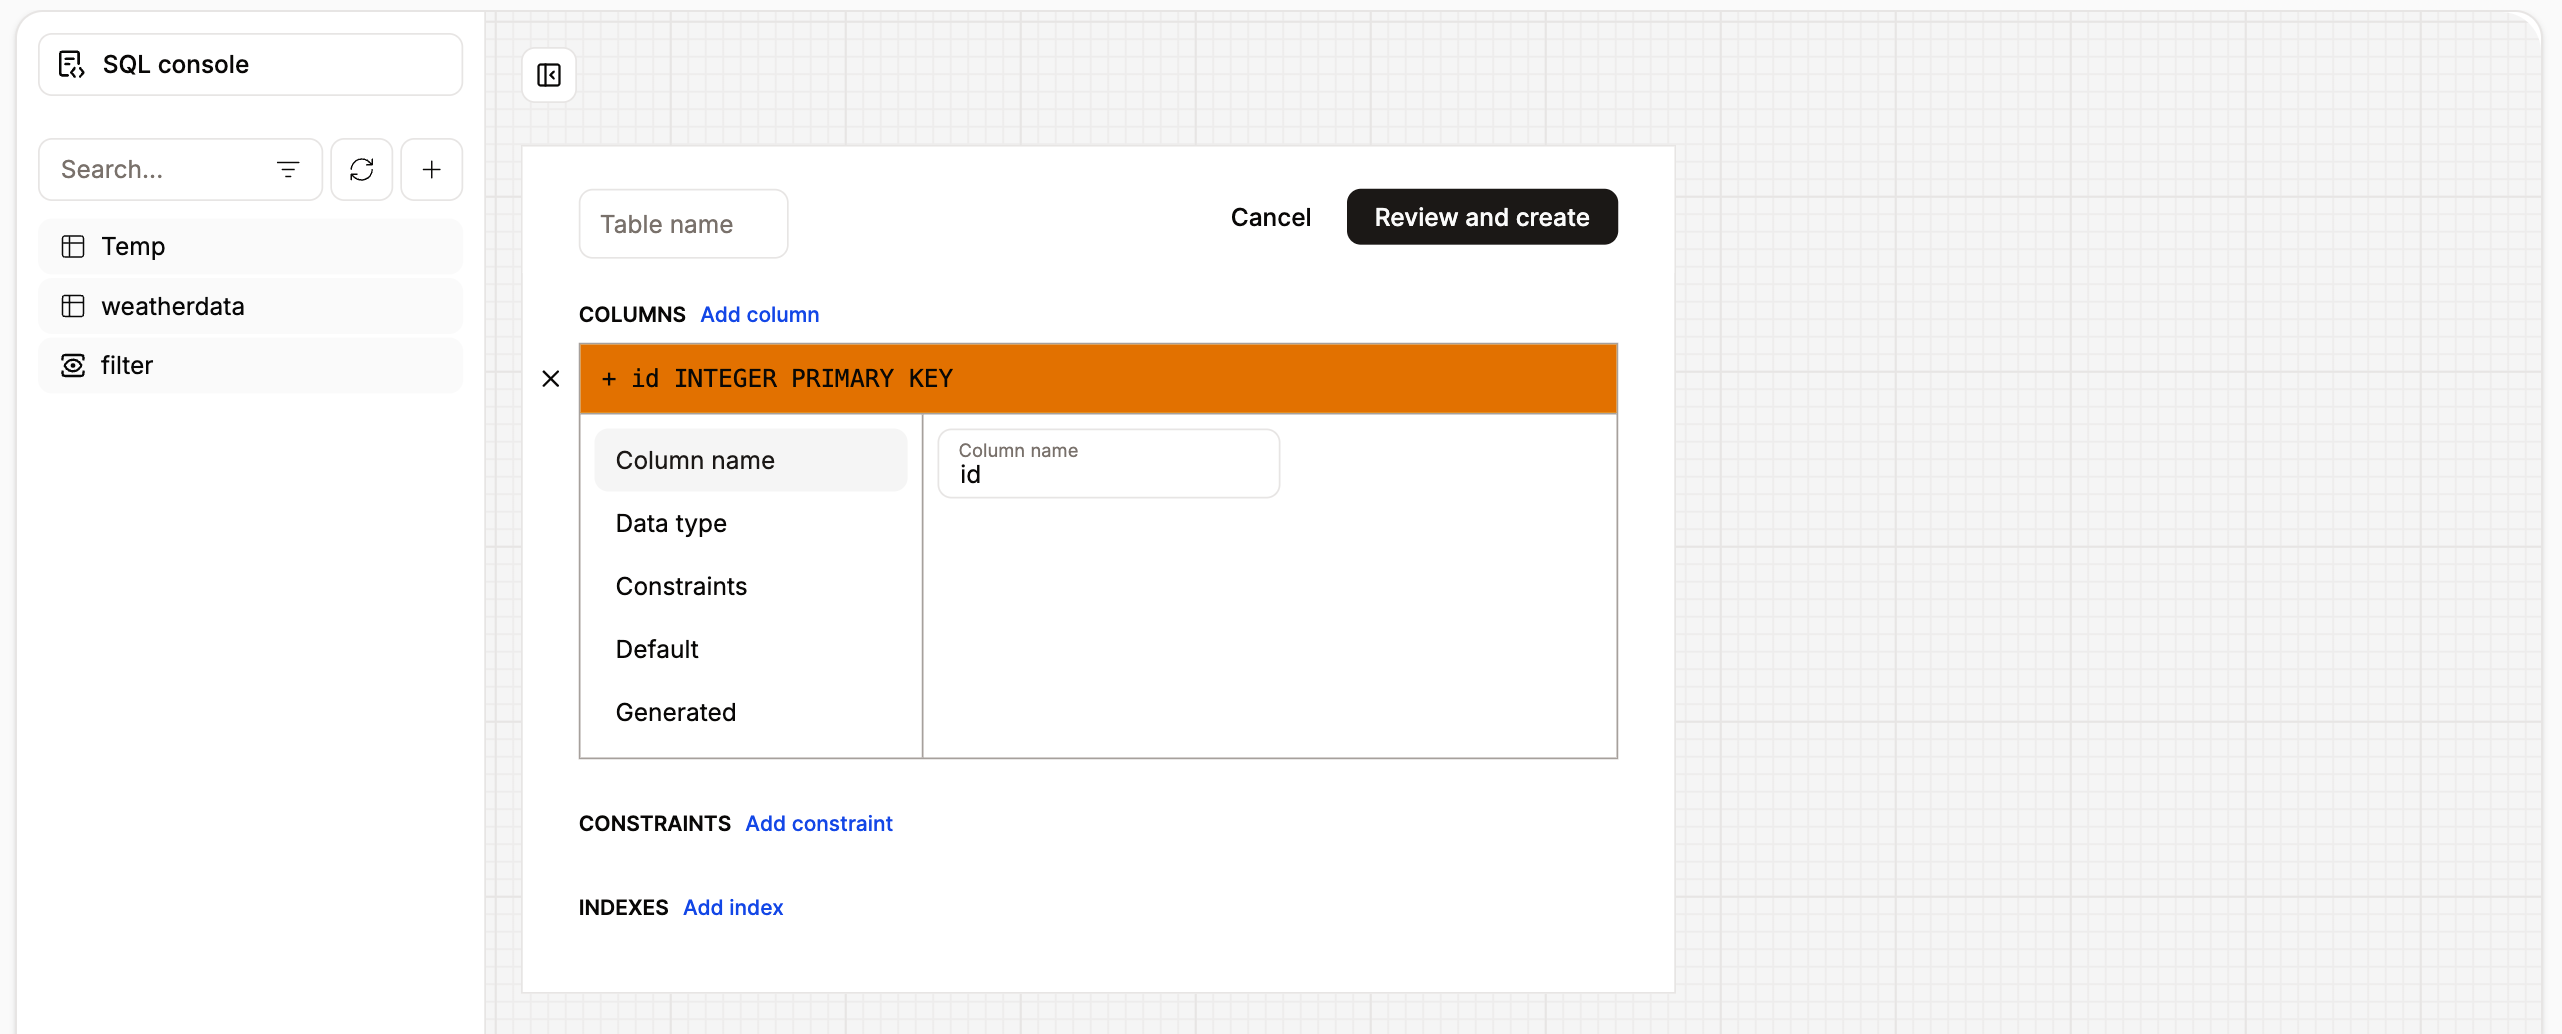The width and height of the screenshot is (2562, 1034).
Task: Switch to the Default tab
Action: click(656, 649)
